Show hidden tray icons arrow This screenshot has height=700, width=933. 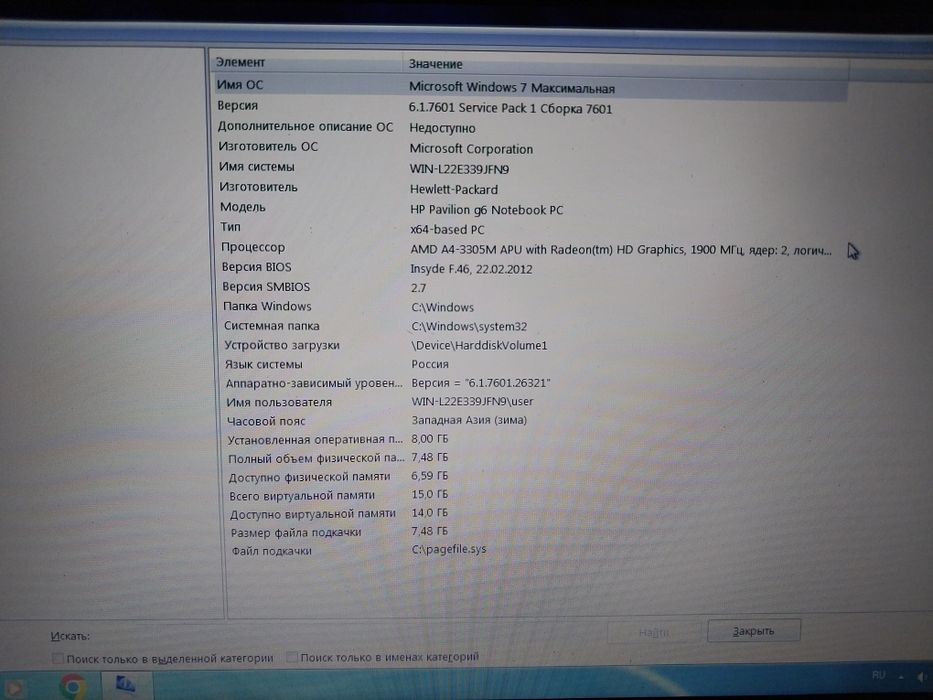tap(901, 677)
